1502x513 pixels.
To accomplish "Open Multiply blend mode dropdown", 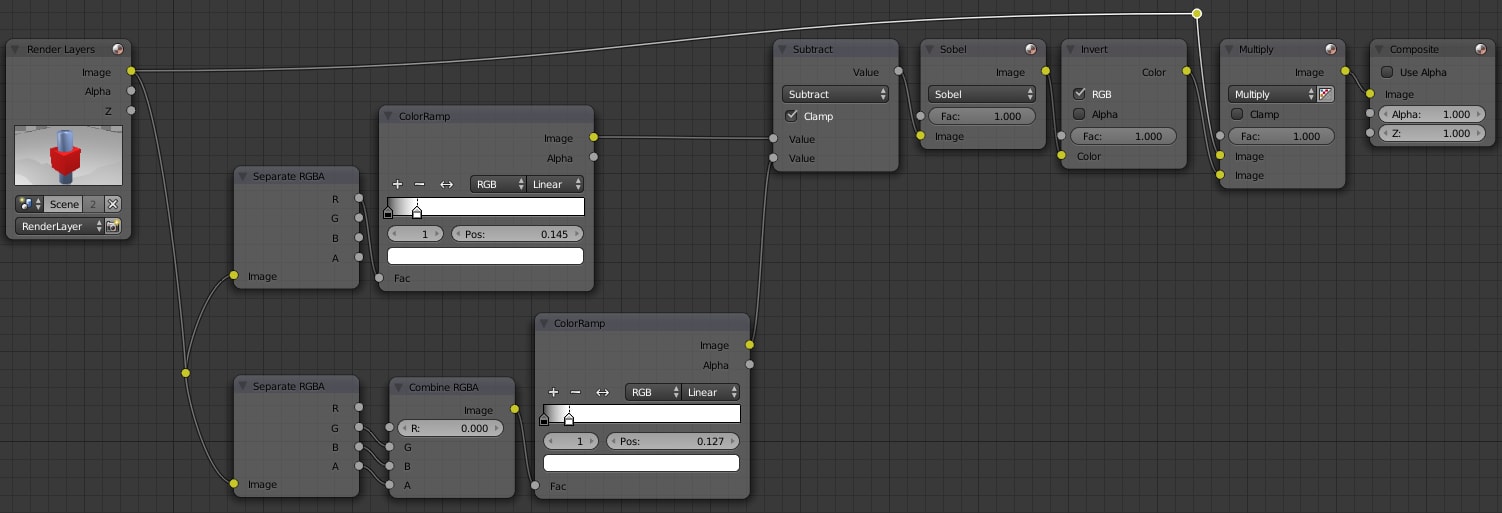I will click(1273, 94).
